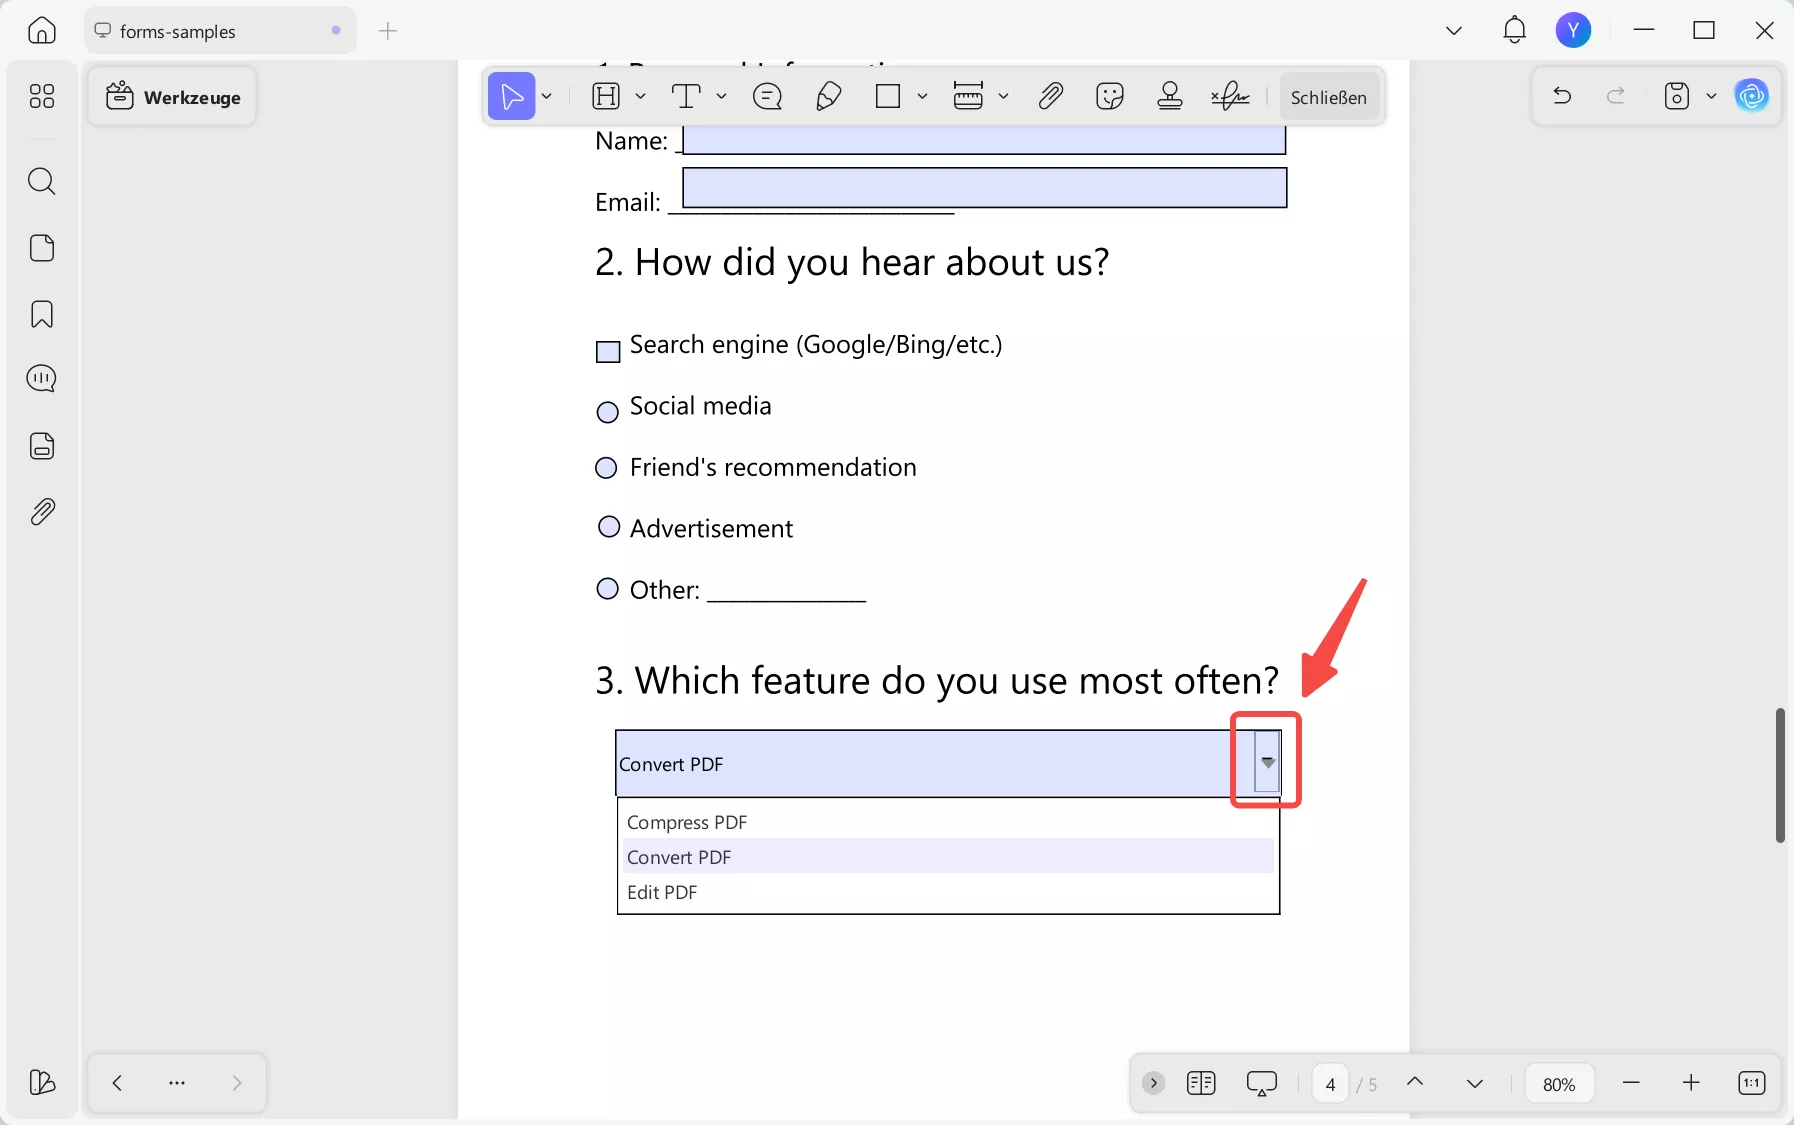Open the Werkzeuge panel
Image resolution: width=1794 pixels, height=1125 pixels.
click(172, 96)
